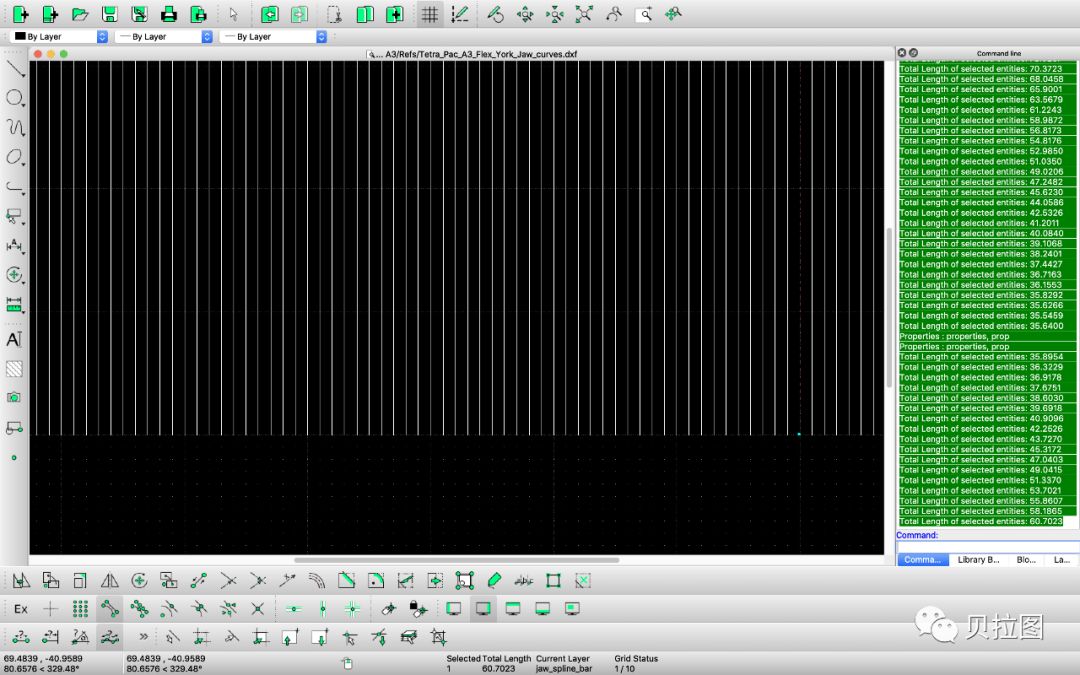Select the Circle drawing tool

14,98
